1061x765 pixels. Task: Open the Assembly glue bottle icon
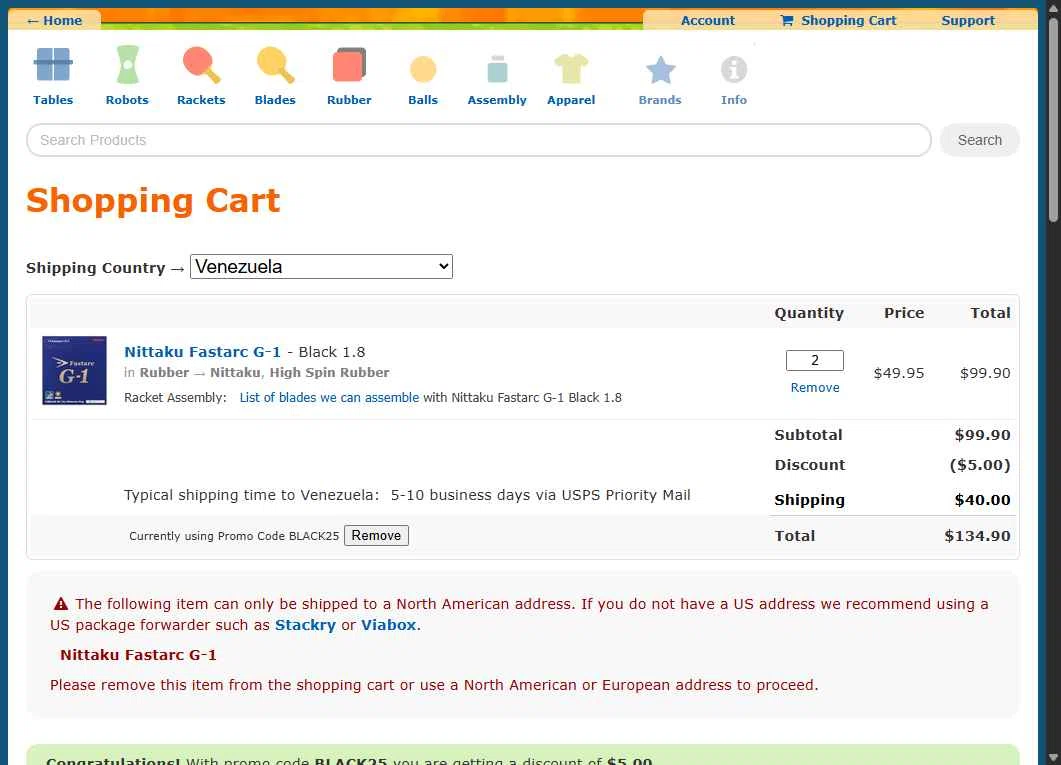497,69
